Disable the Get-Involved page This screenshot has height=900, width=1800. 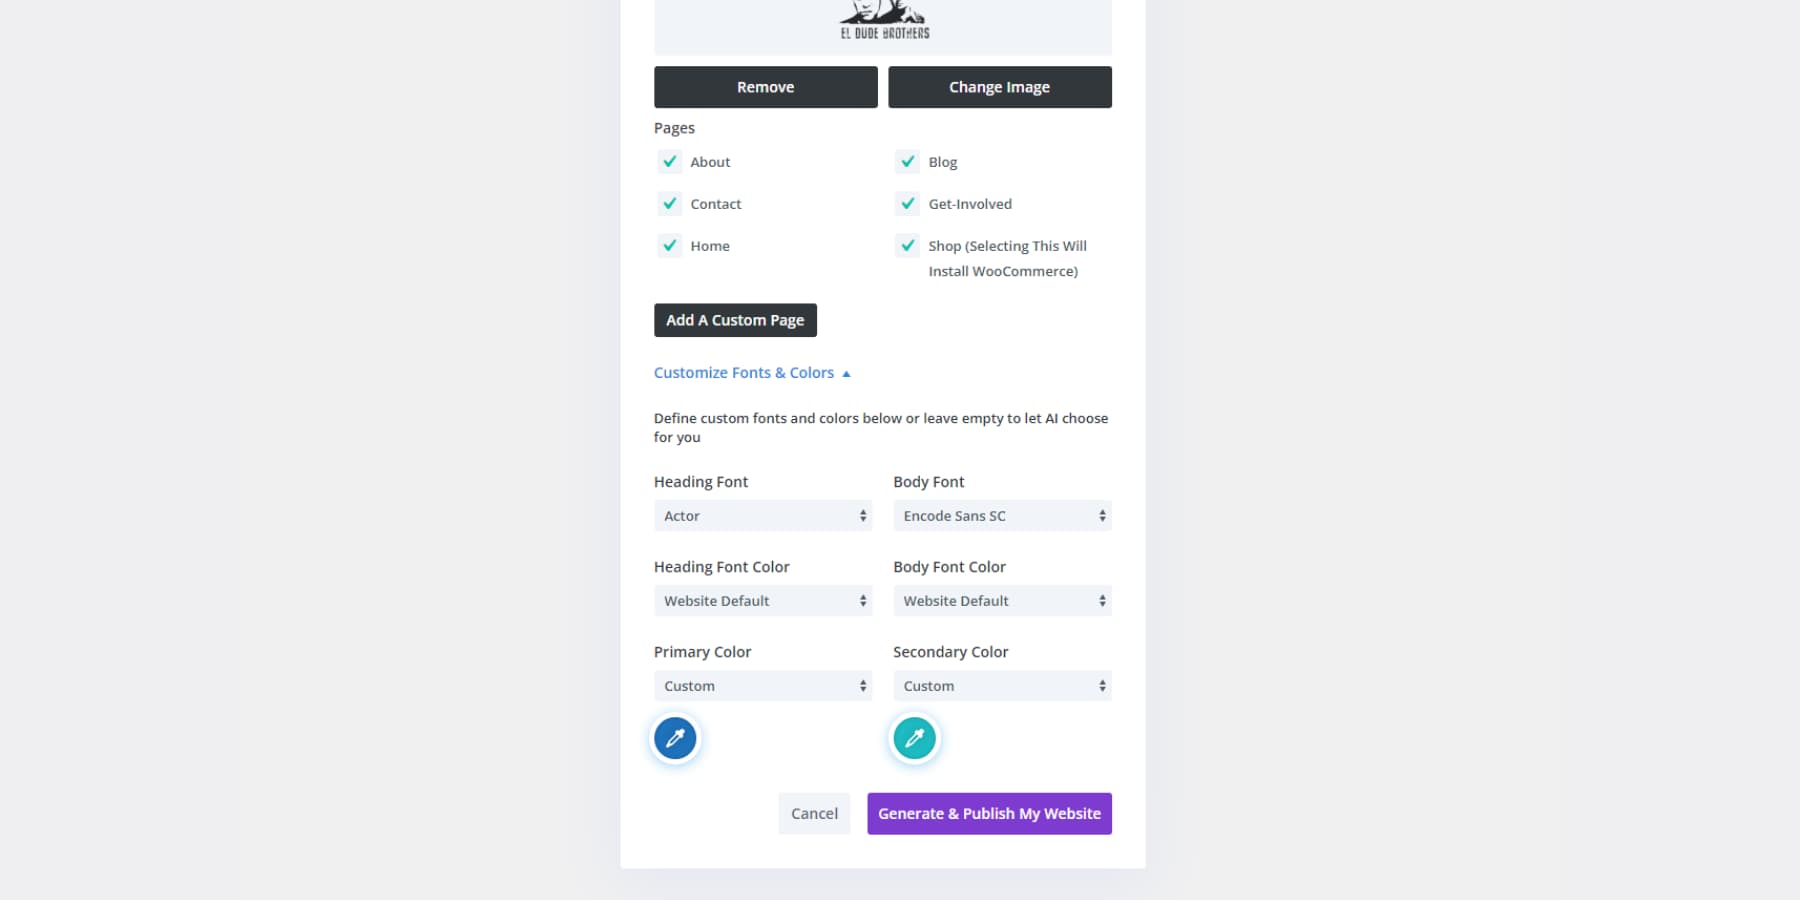[x=907, y=203]
